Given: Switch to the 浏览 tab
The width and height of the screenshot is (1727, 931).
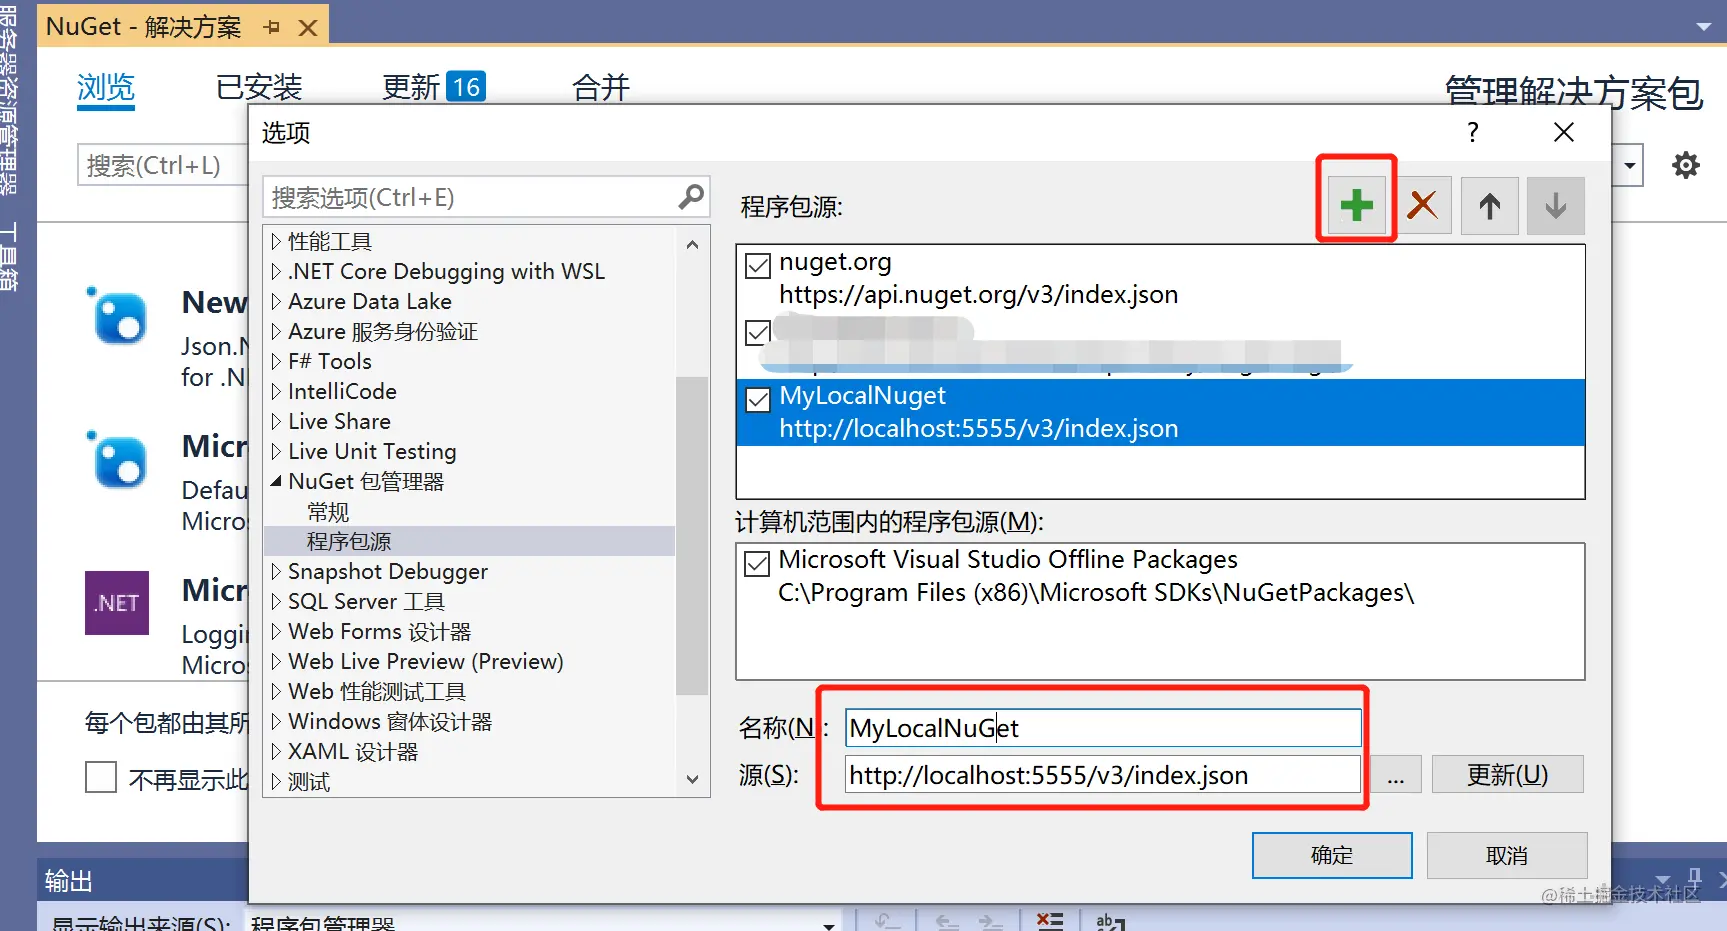Looking at the screenshot, I should (106, 88).
